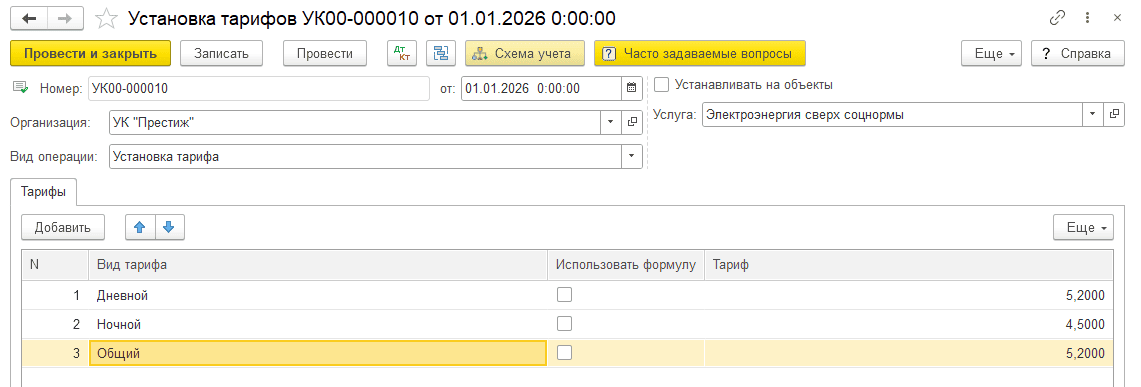This screenshot has height=387, width=1141.
Task: Toggle Использовать формулу for Общий row
Action: (565, 353)
